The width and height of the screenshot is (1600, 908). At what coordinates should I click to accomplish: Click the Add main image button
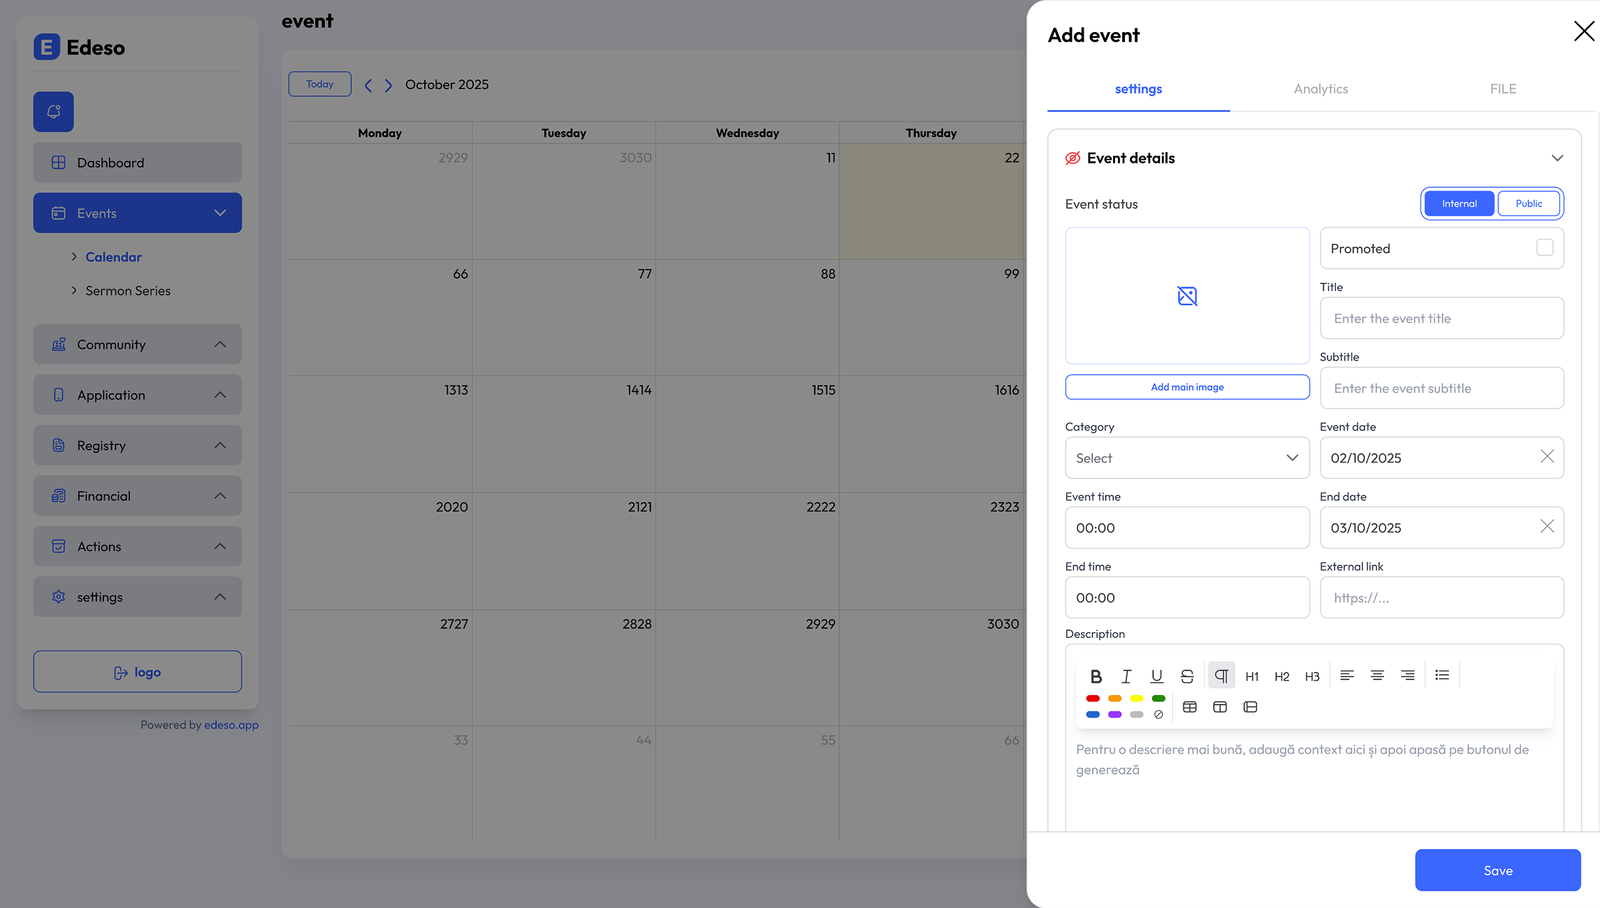[1187, 387]
